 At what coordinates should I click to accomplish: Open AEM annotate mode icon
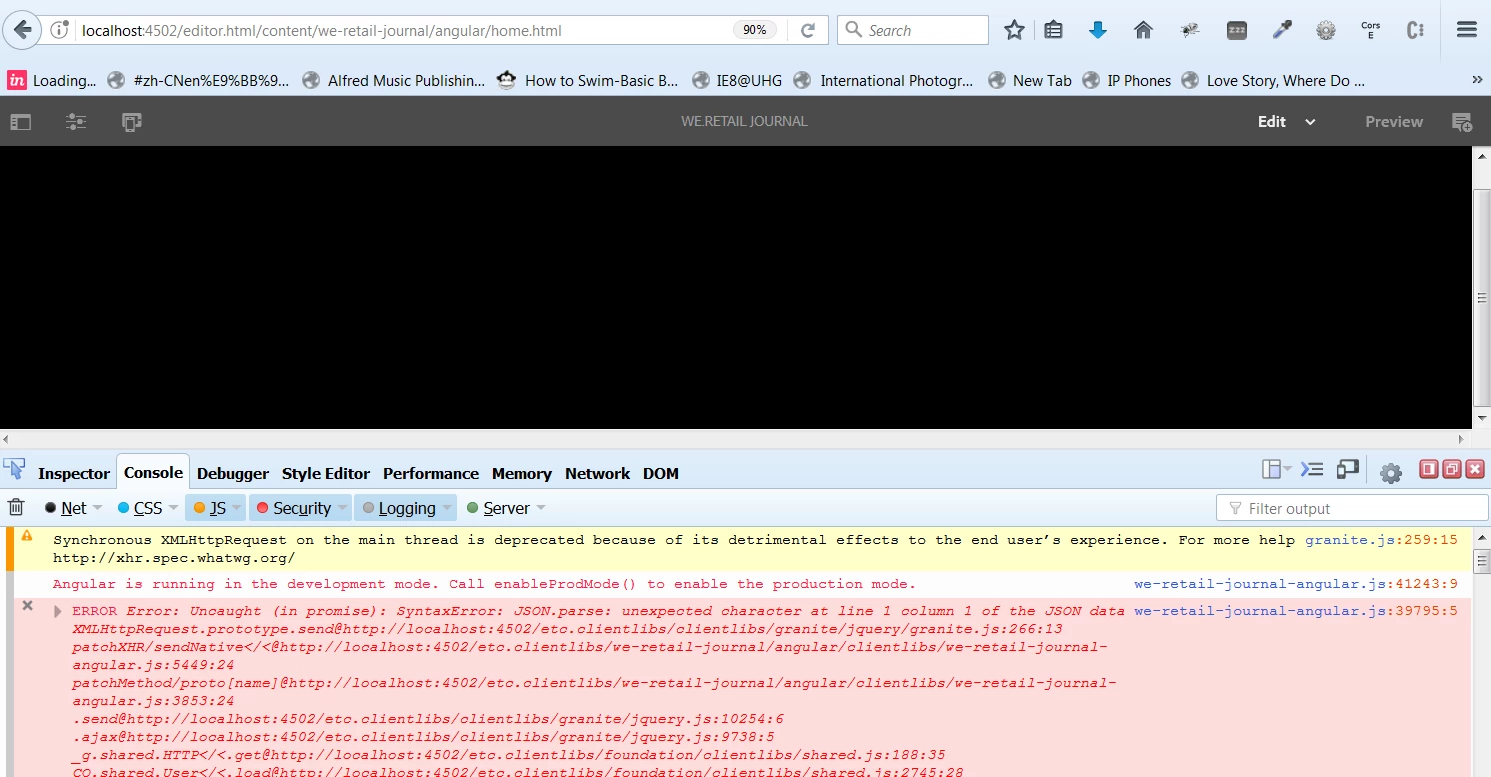point(1462,122)
